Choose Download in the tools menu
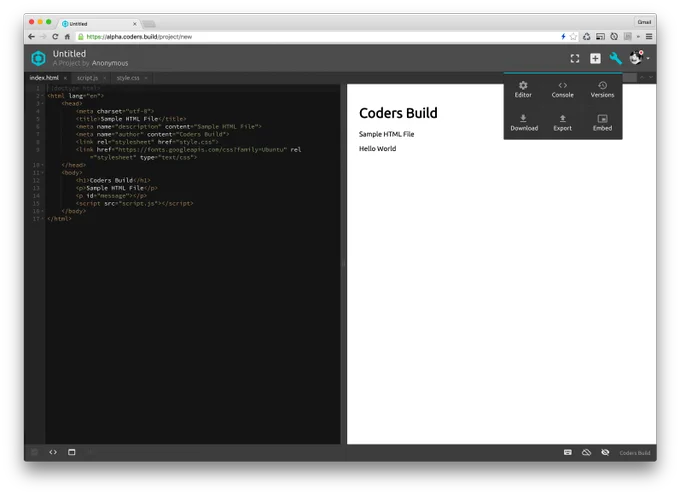 click(524, 123)
